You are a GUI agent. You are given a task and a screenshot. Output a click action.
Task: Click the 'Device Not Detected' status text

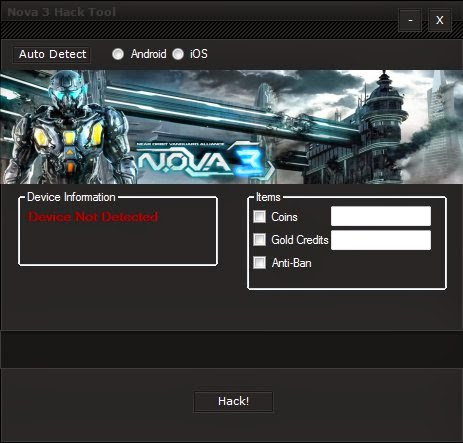coord(93,217)
